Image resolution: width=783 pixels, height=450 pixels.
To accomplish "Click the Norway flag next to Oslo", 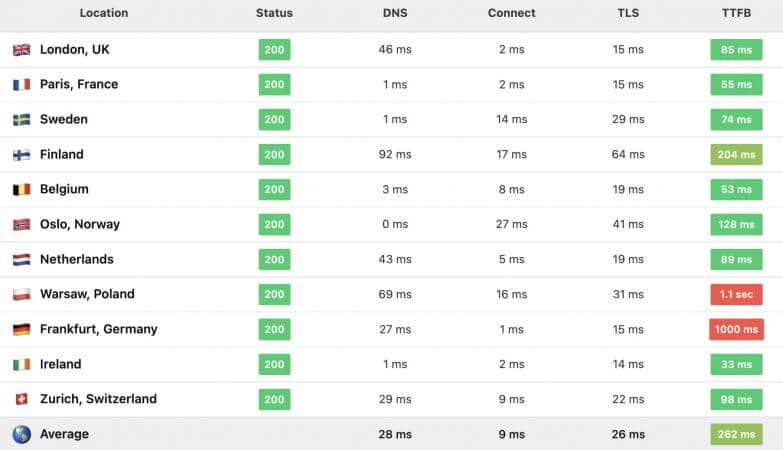I will [21, 224].
